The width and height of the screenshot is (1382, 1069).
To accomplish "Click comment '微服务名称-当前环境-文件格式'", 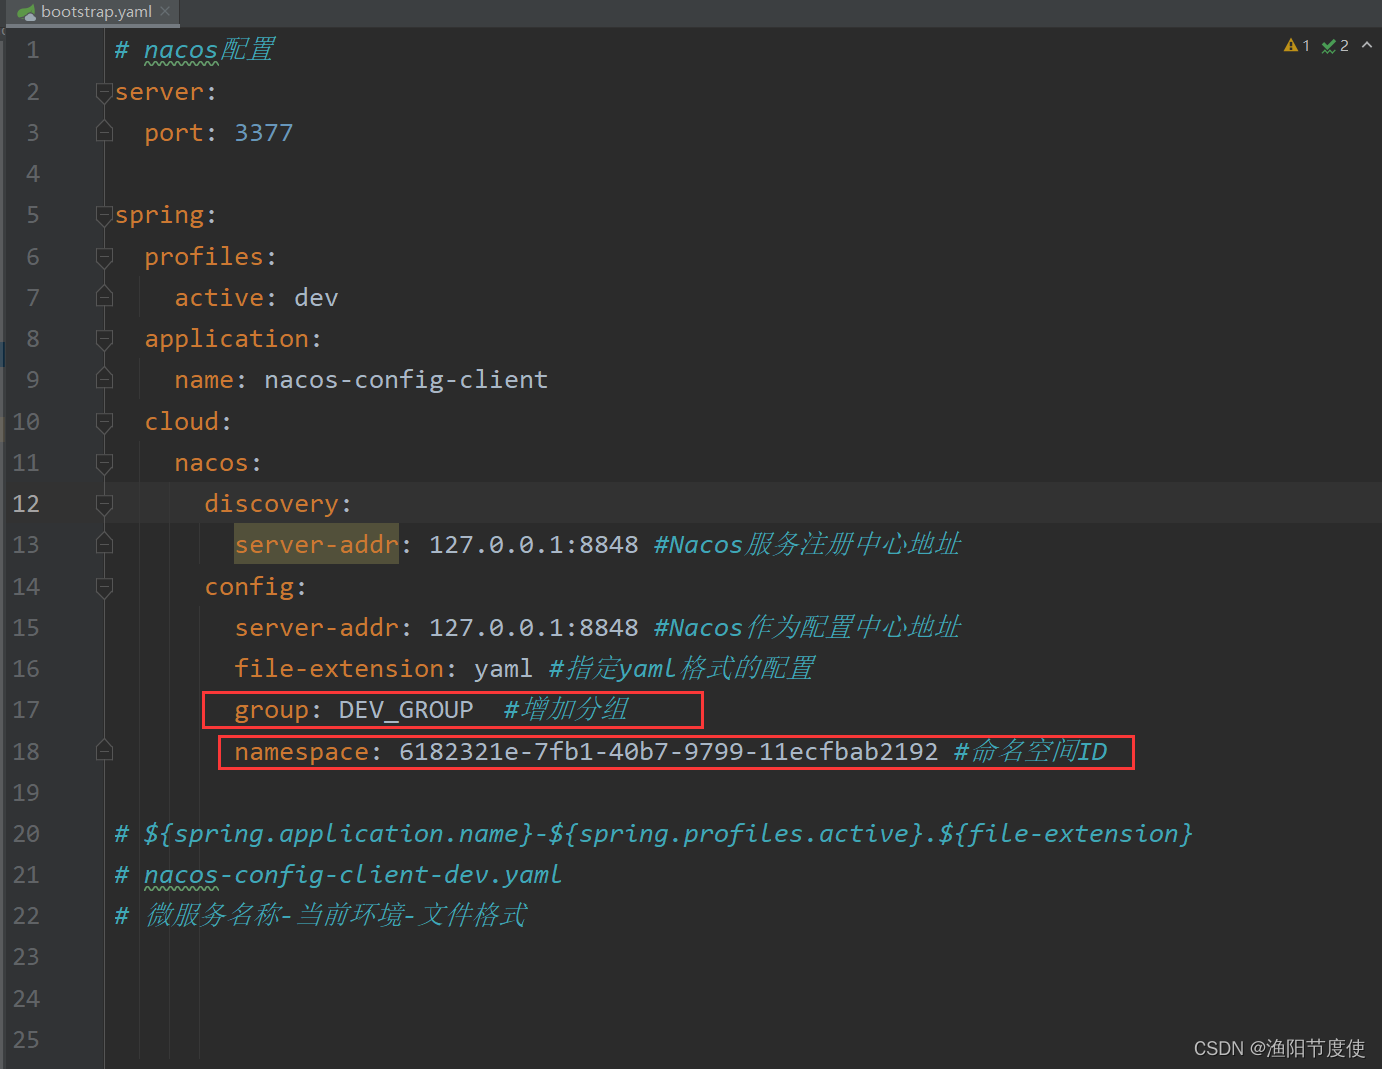I will coord(336,915).
